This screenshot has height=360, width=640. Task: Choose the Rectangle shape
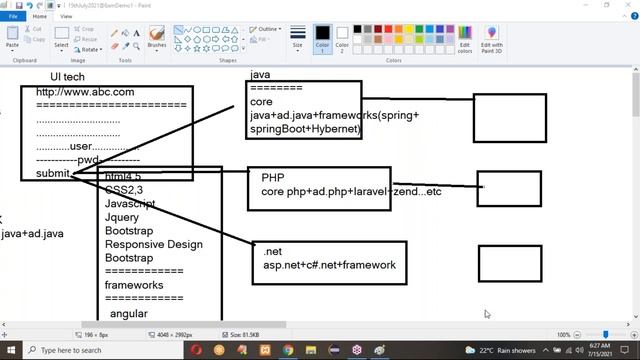coord(207,30)
